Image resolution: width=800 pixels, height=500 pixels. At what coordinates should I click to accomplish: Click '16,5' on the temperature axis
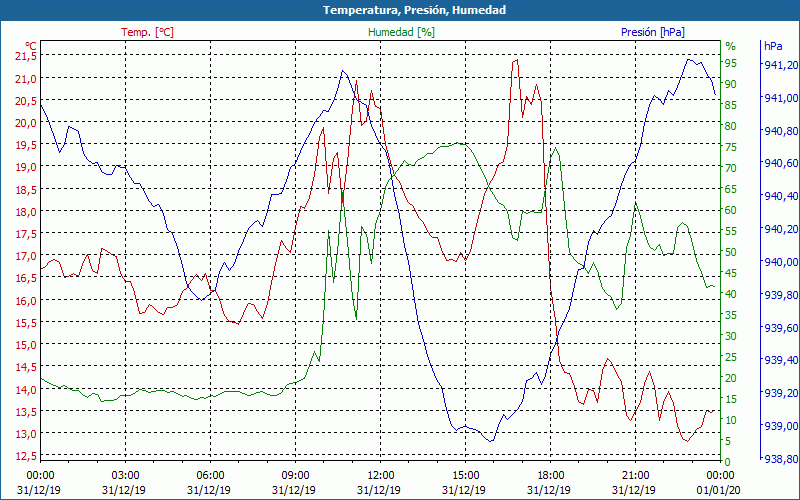27,278
